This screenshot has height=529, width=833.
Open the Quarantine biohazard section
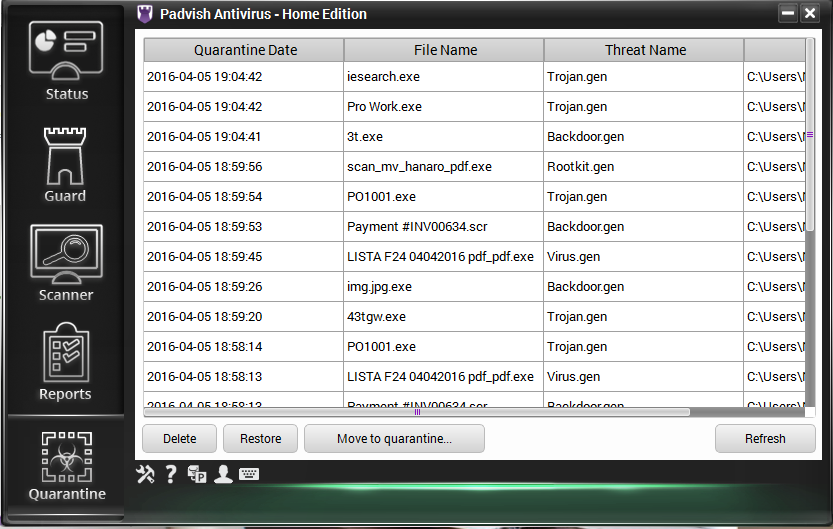(67, 466)
